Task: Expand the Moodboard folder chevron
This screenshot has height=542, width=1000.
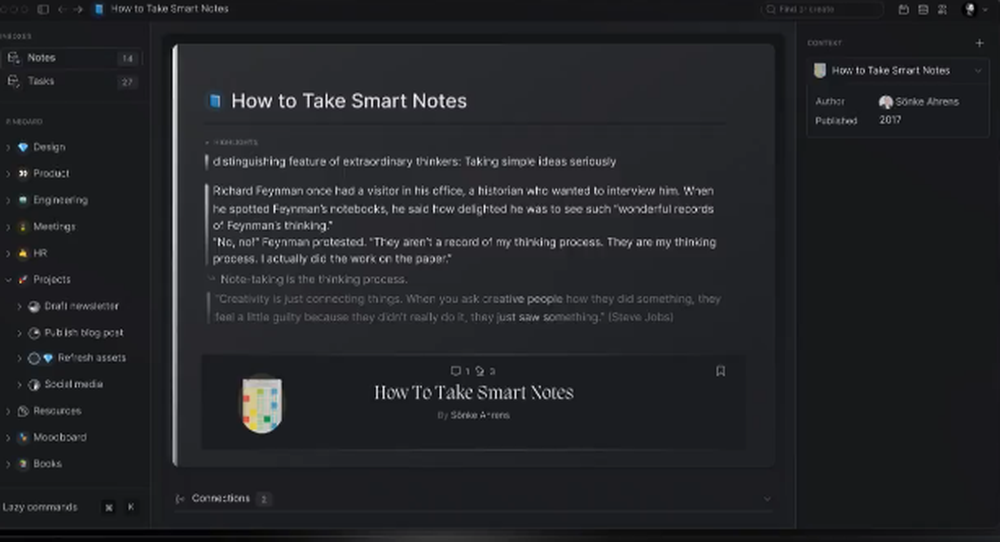Action: pos(8,437)
